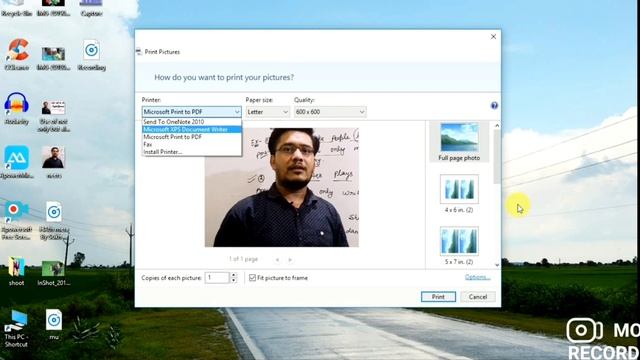Select 5 x 7 in. (2) layout
Viewport: 640px width, 360px height.
click(x=459, y=246)
